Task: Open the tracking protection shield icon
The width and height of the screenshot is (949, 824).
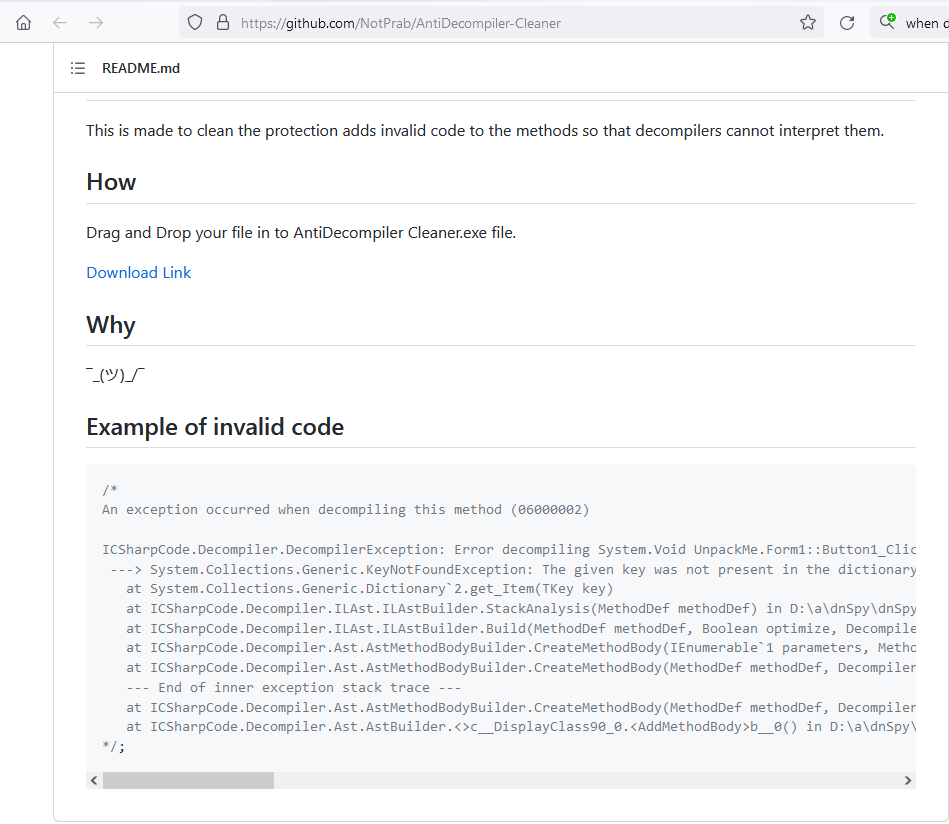Action: [x=195, y=23]
